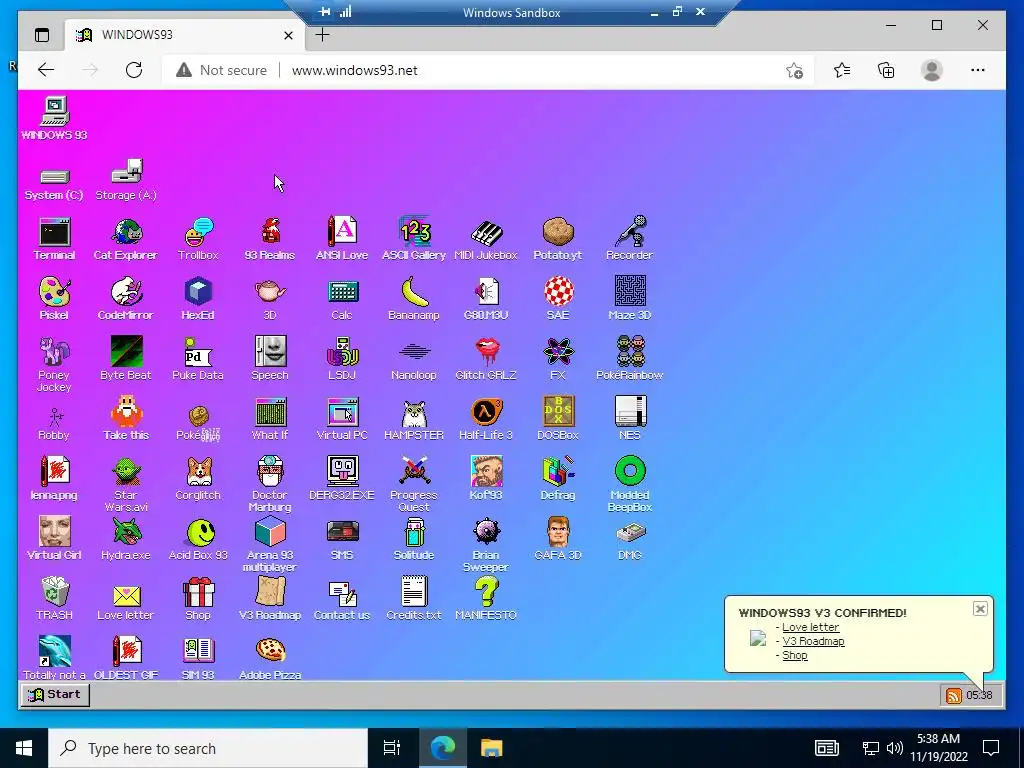Open the Solitude icon

tap(414, 539)
